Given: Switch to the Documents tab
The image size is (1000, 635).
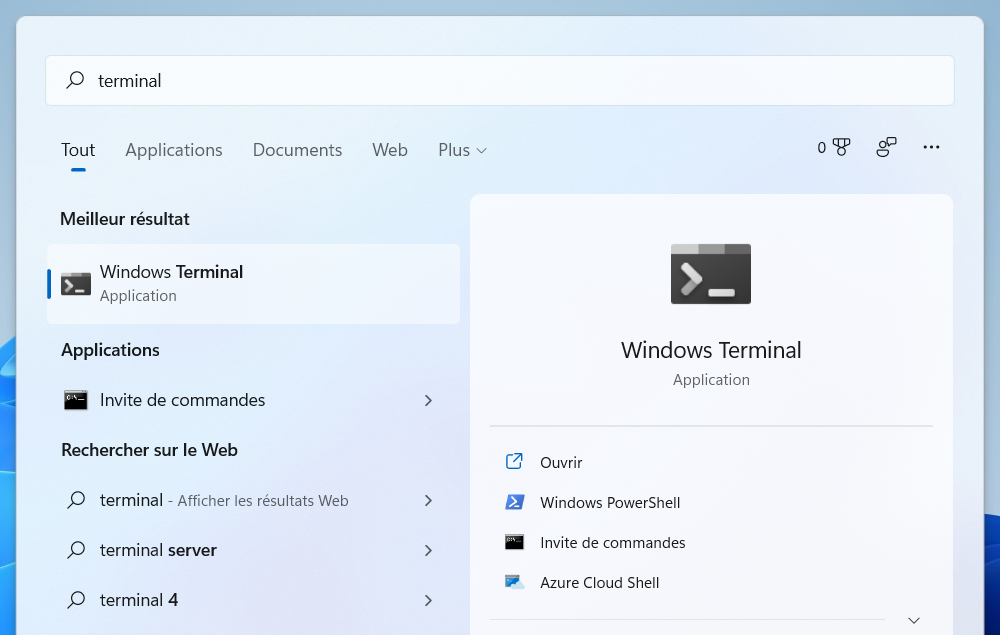Looking at the screenshot, I should coord(297,150).
